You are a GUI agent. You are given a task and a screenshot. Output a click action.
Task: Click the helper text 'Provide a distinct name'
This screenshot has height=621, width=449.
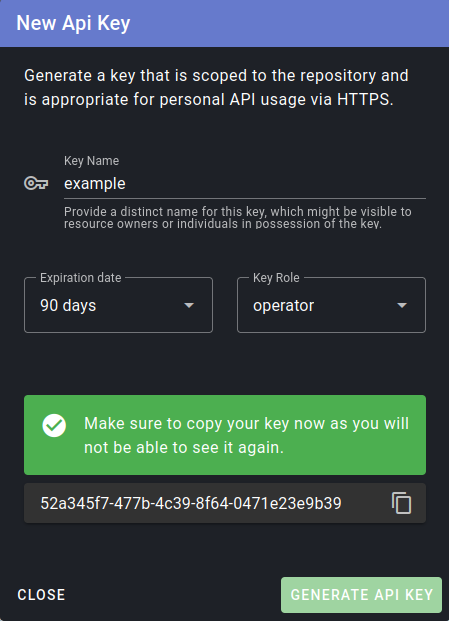tap(238, 217)
